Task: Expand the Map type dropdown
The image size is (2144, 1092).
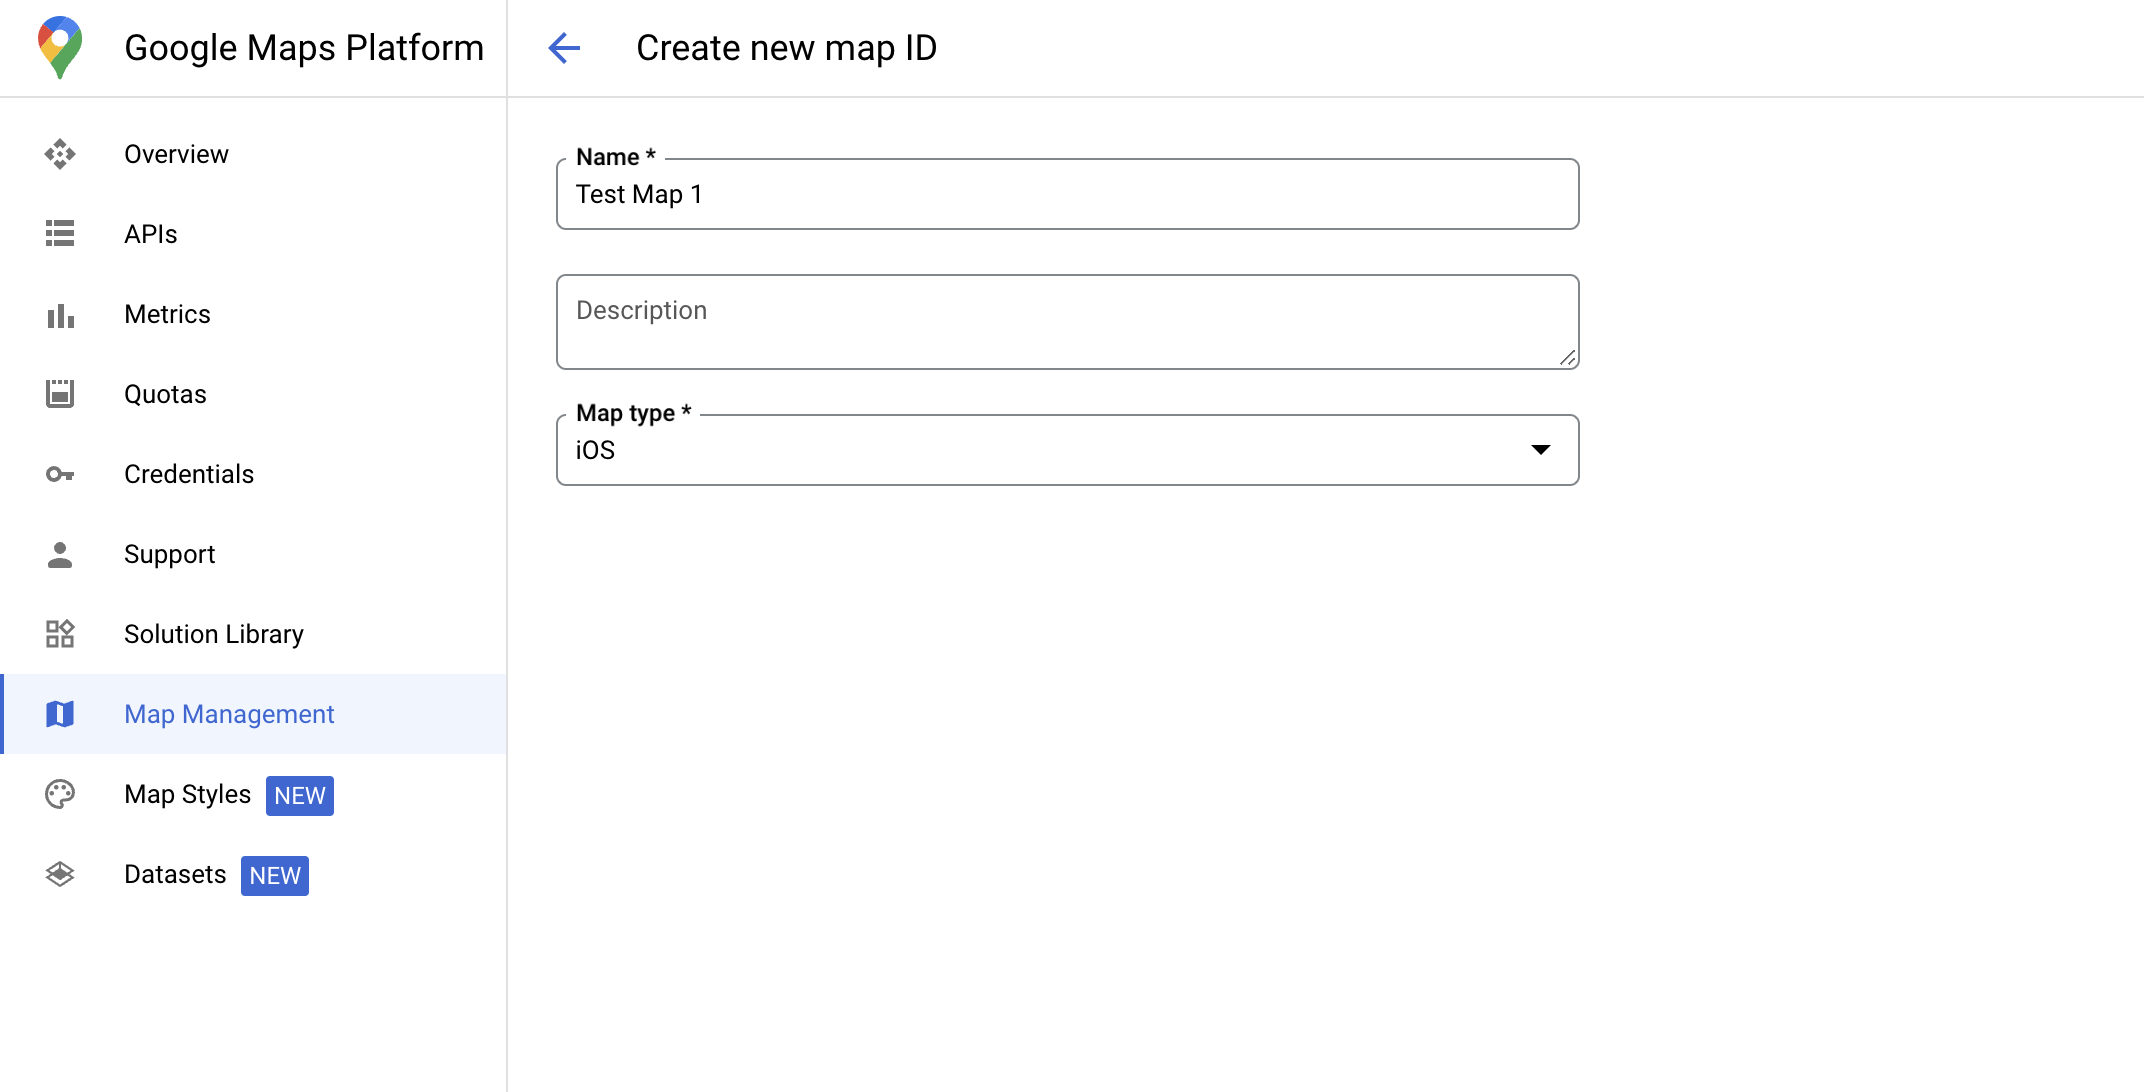Action: tap(1543, 448)
